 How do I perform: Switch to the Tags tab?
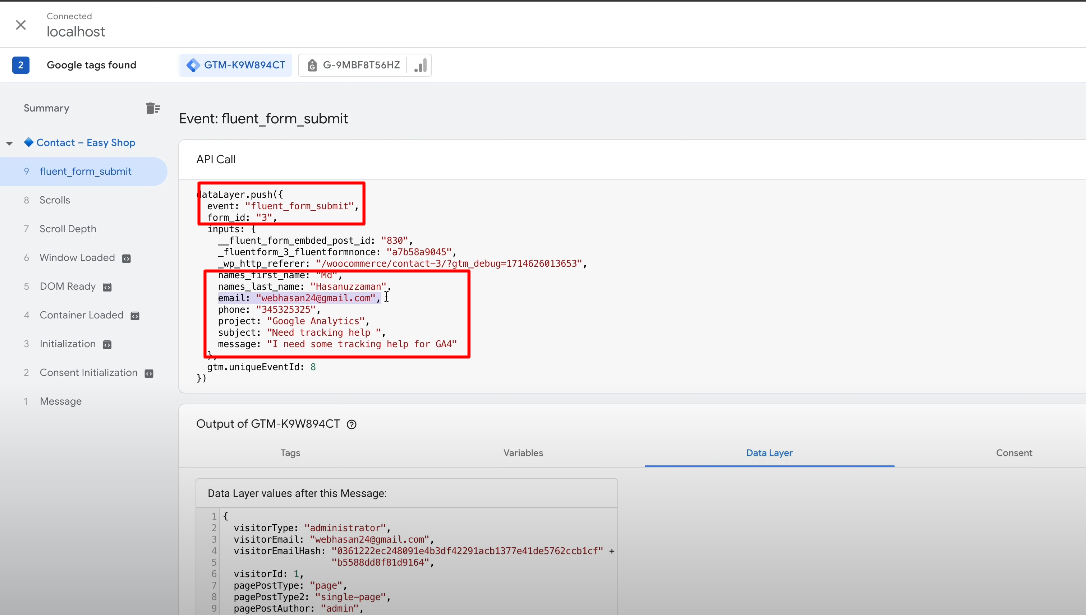[x=290, y=452]
